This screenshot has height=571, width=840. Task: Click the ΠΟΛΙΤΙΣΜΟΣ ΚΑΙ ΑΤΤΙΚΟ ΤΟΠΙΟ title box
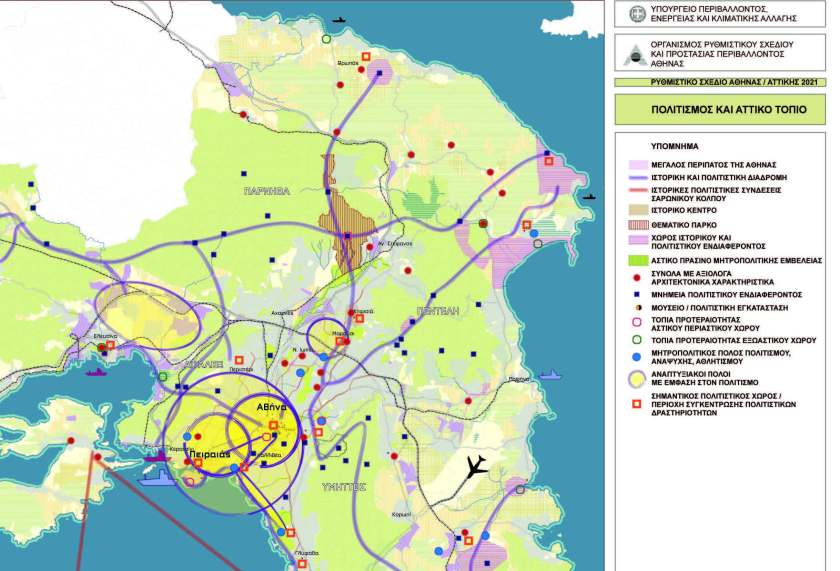pyautogui.click(x=720, y=109)
